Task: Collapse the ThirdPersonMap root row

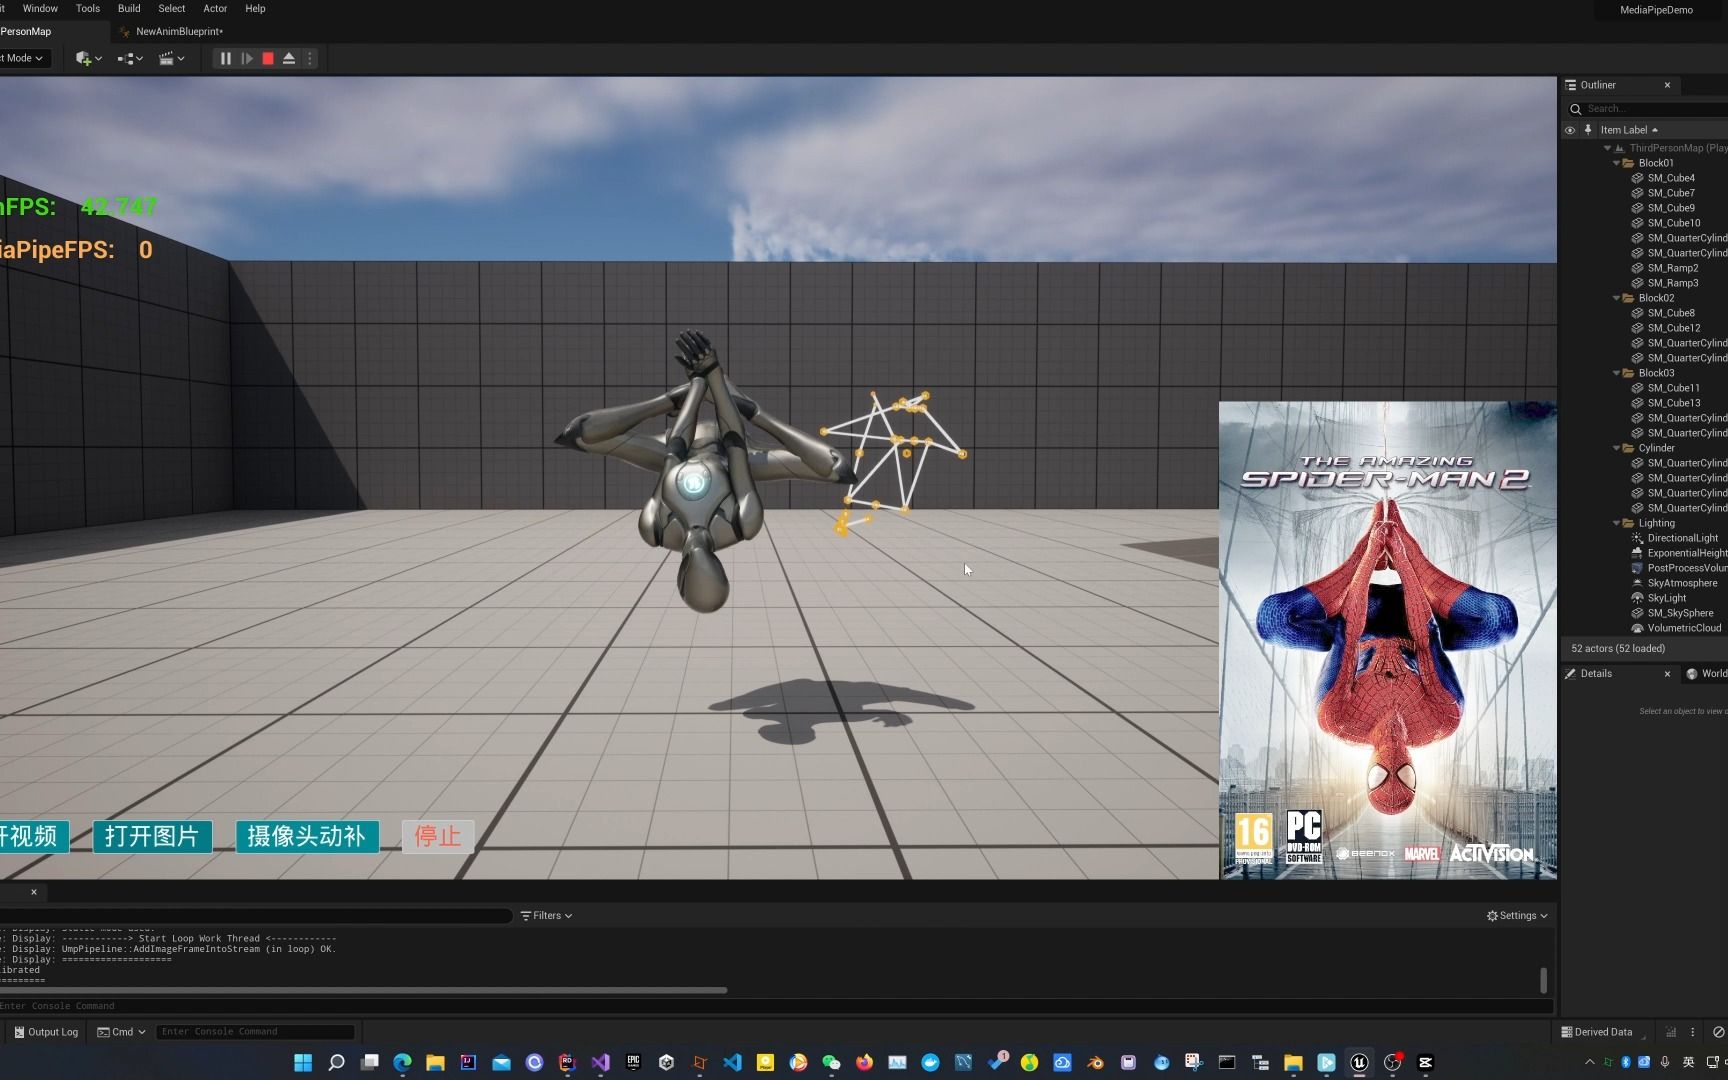Action: pyautogui.click(x=1607, y=148)
